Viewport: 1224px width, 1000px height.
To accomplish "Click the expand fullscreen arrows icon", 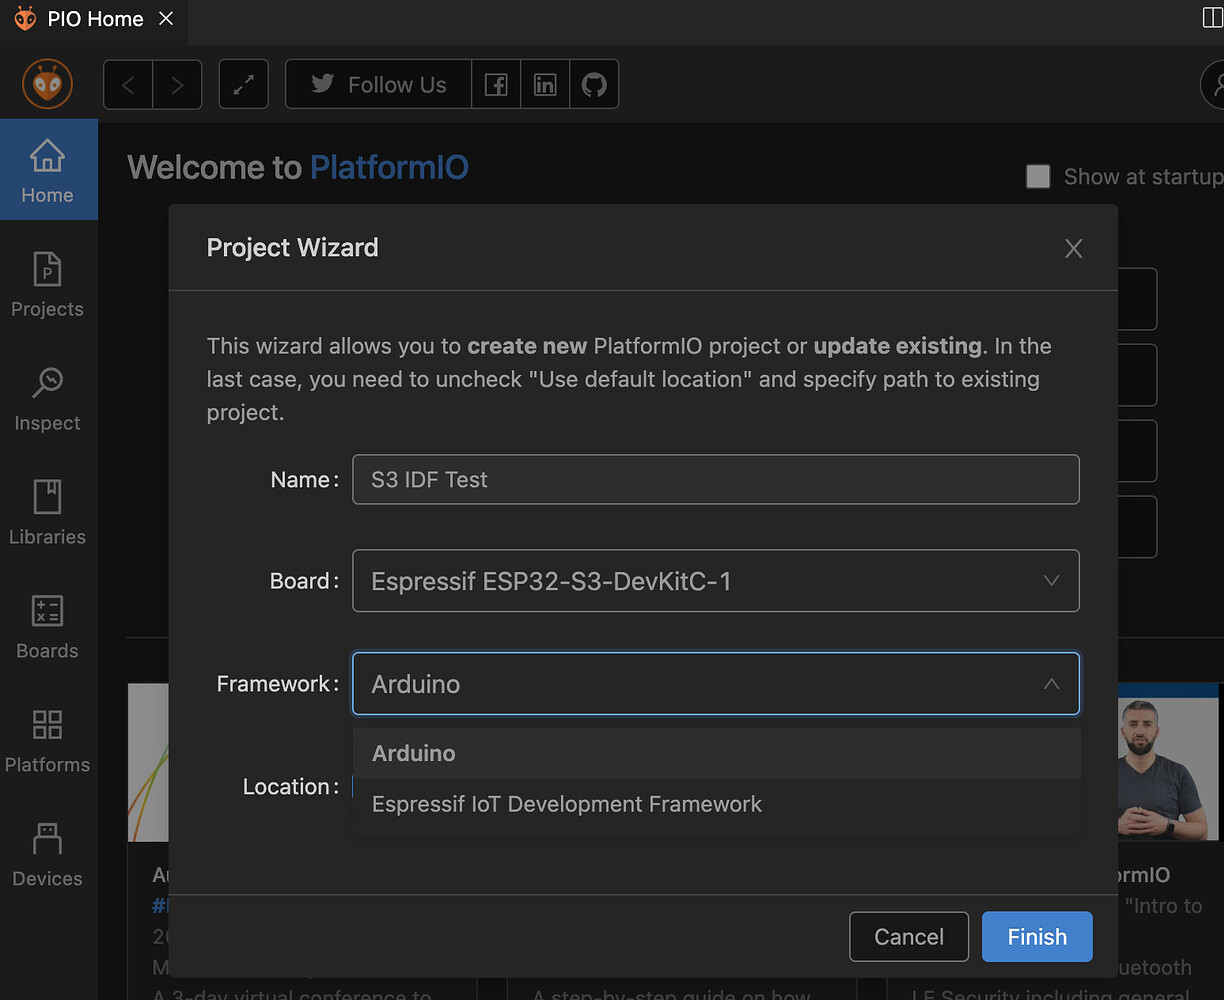I will pyautogui.click(x=243, y=85).
